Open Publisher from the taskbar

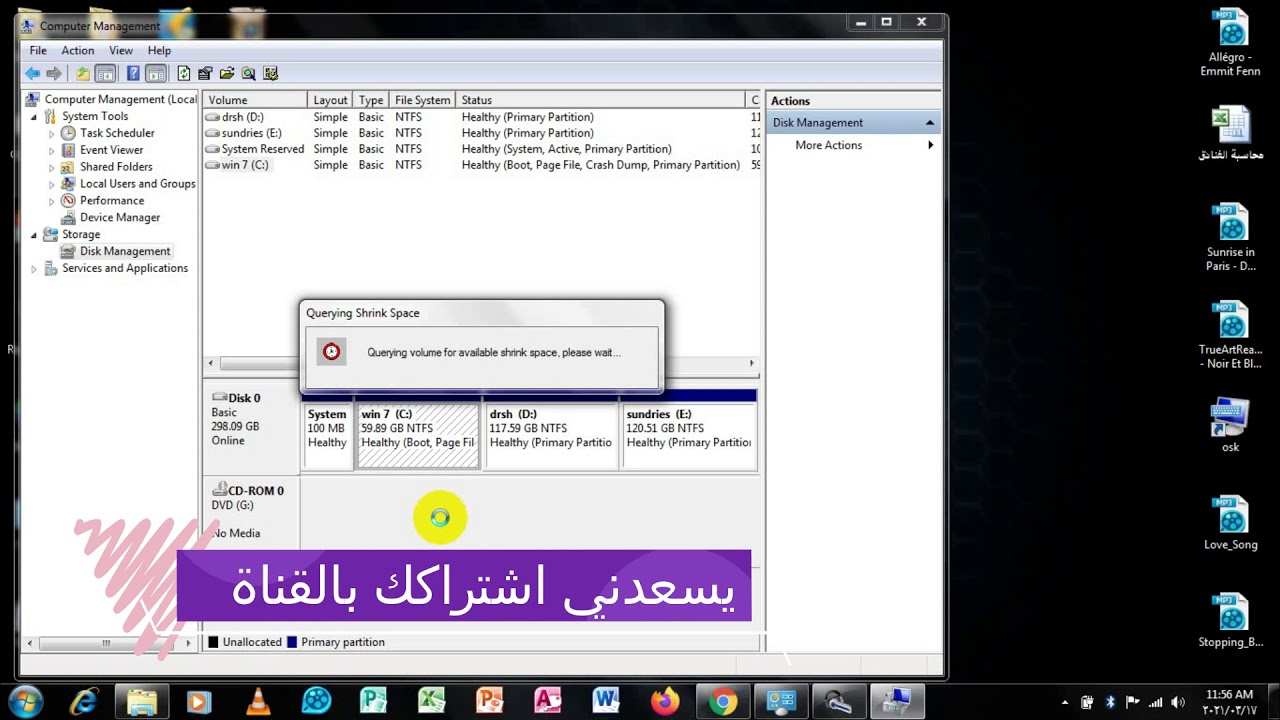point(373,702)
